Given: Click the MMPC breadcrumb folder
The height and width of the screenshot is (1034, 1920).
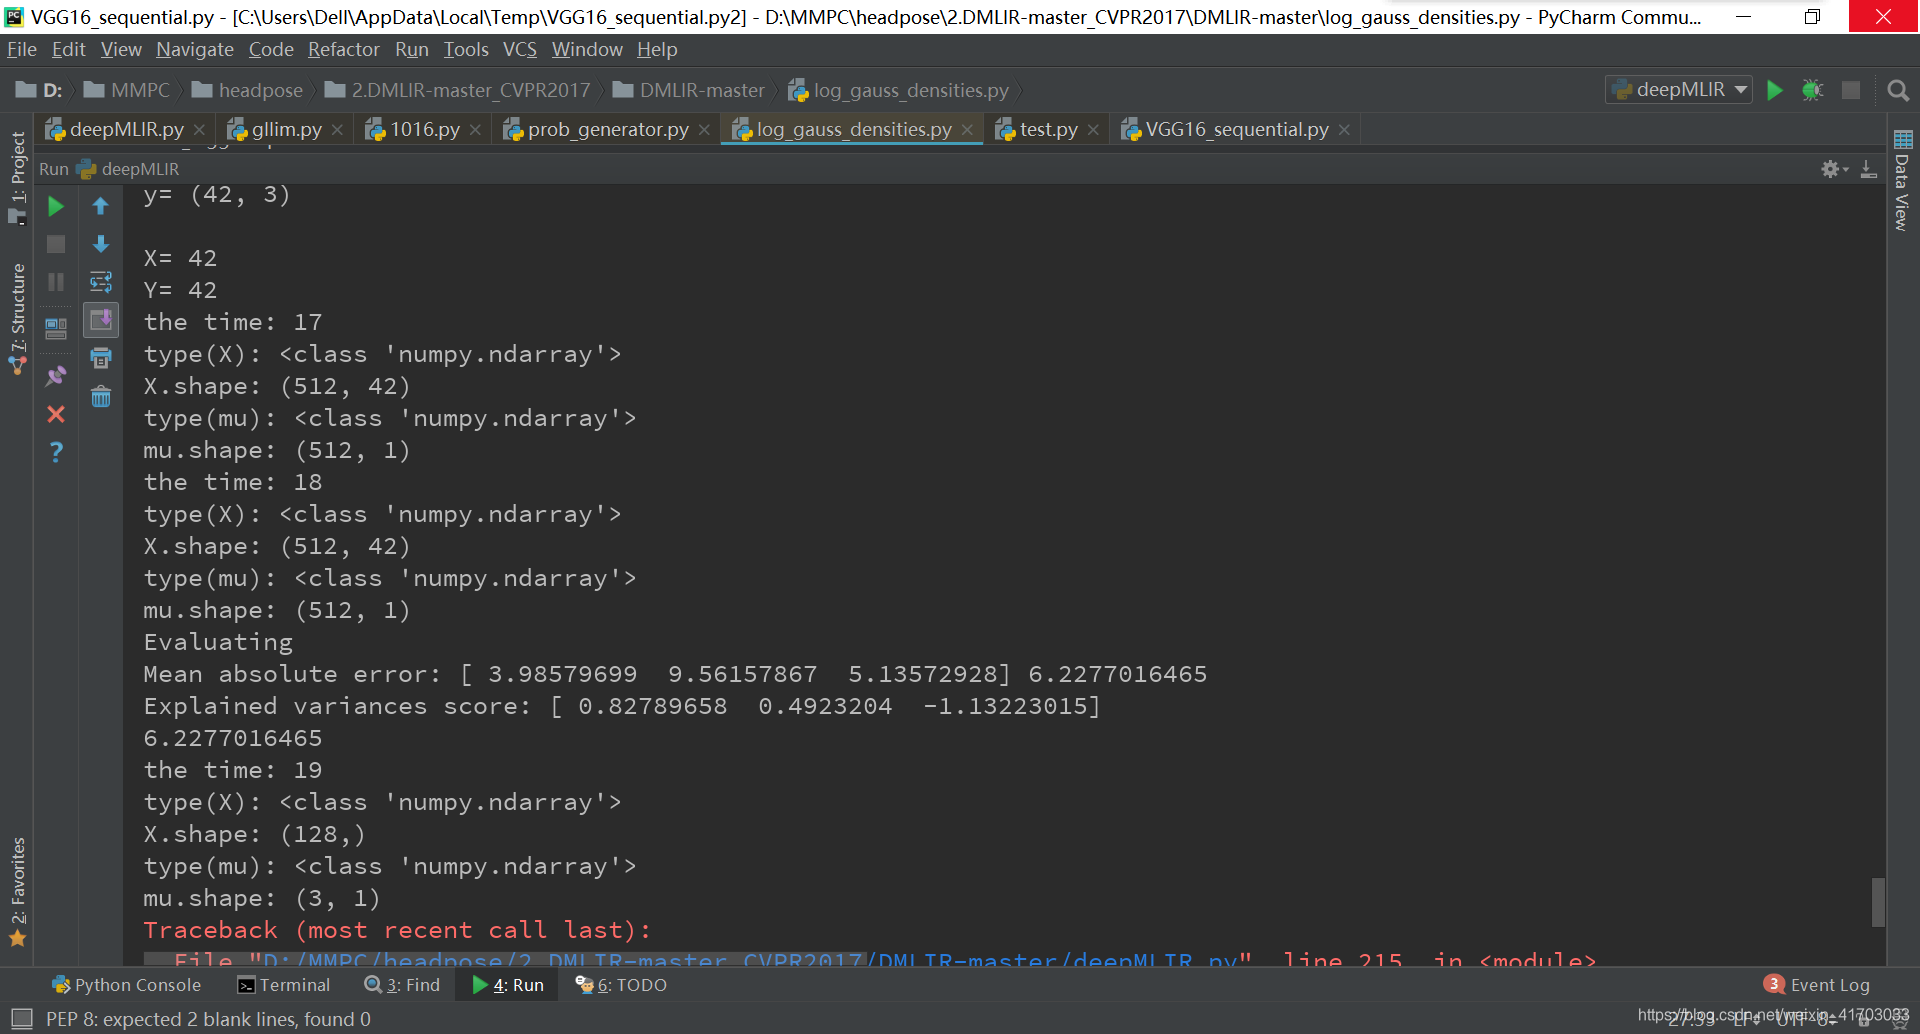Looking at the screenshot, I should pos(127,90).
